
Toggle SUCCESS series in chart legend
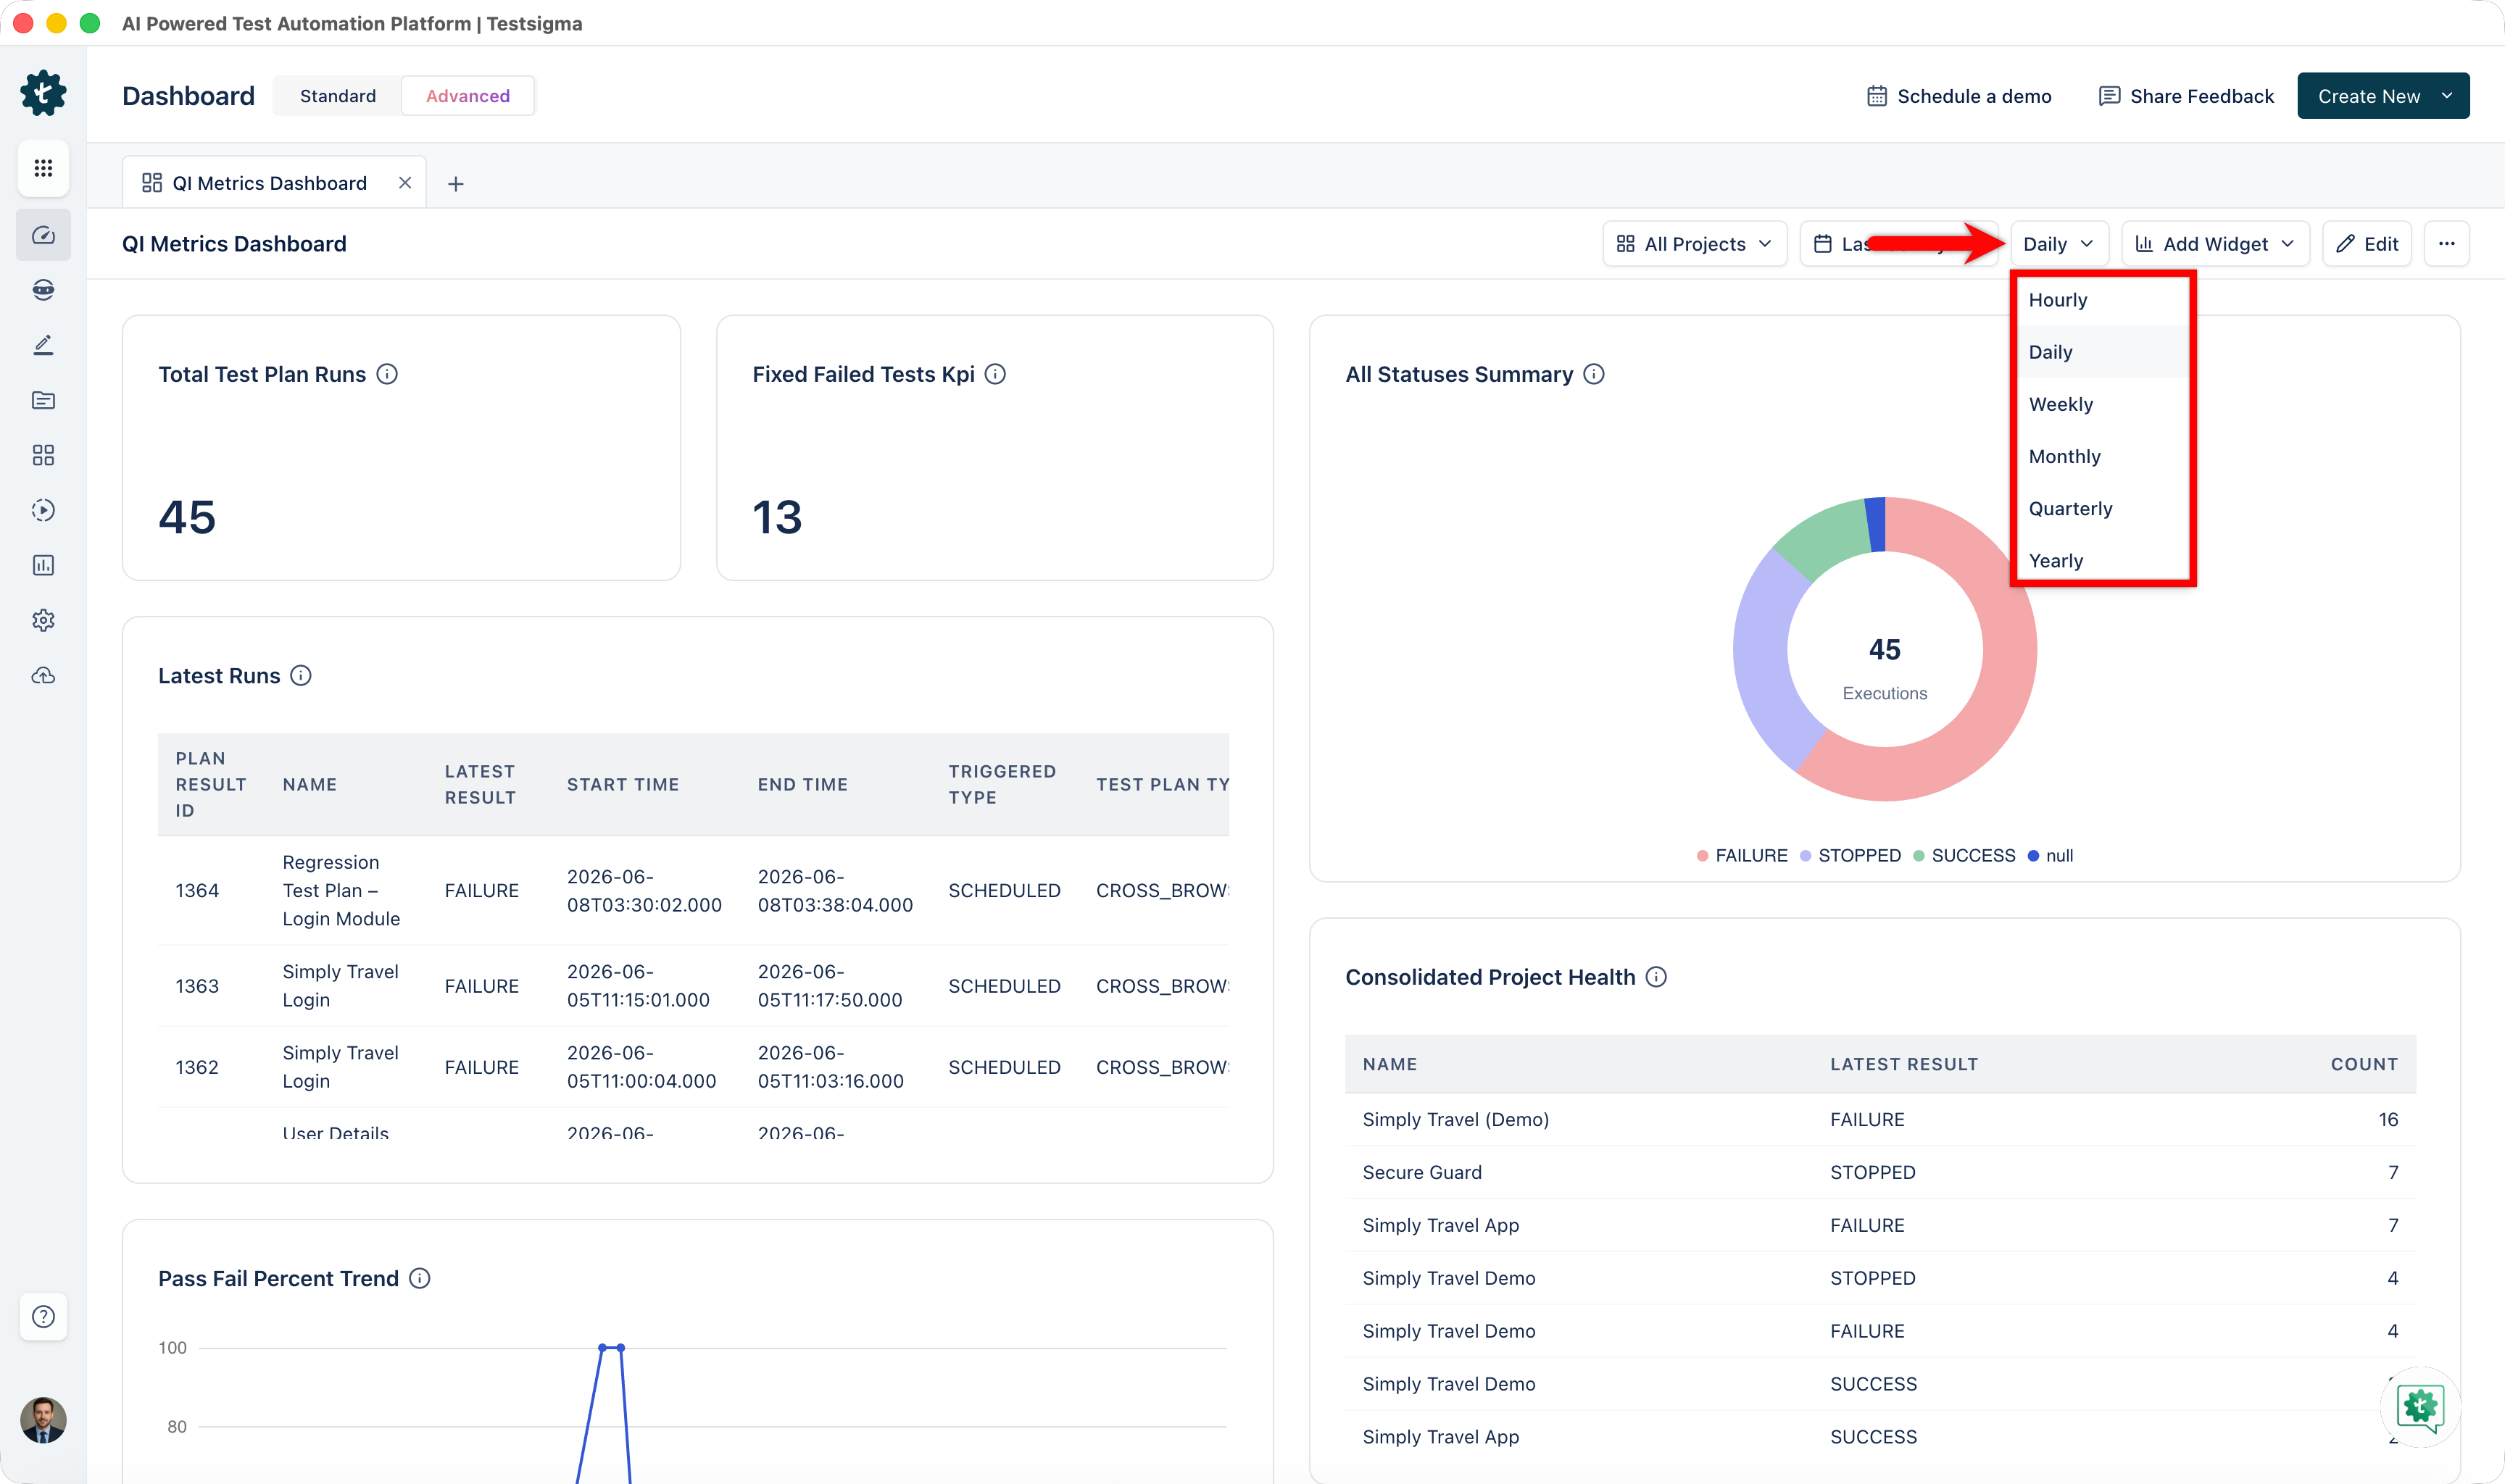coord(1964,856)
